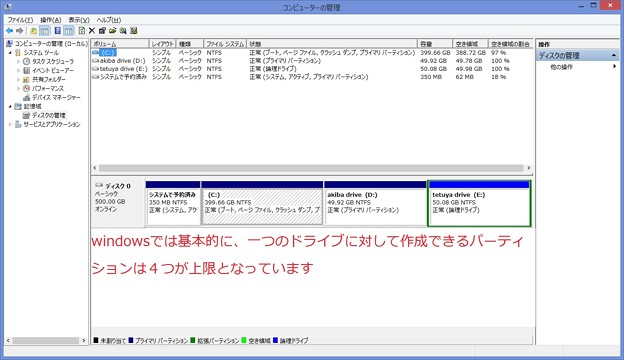This screenshot has width=624, height=360.
Task: Open the ファイル(F) menu
Action: coord(20,20)
